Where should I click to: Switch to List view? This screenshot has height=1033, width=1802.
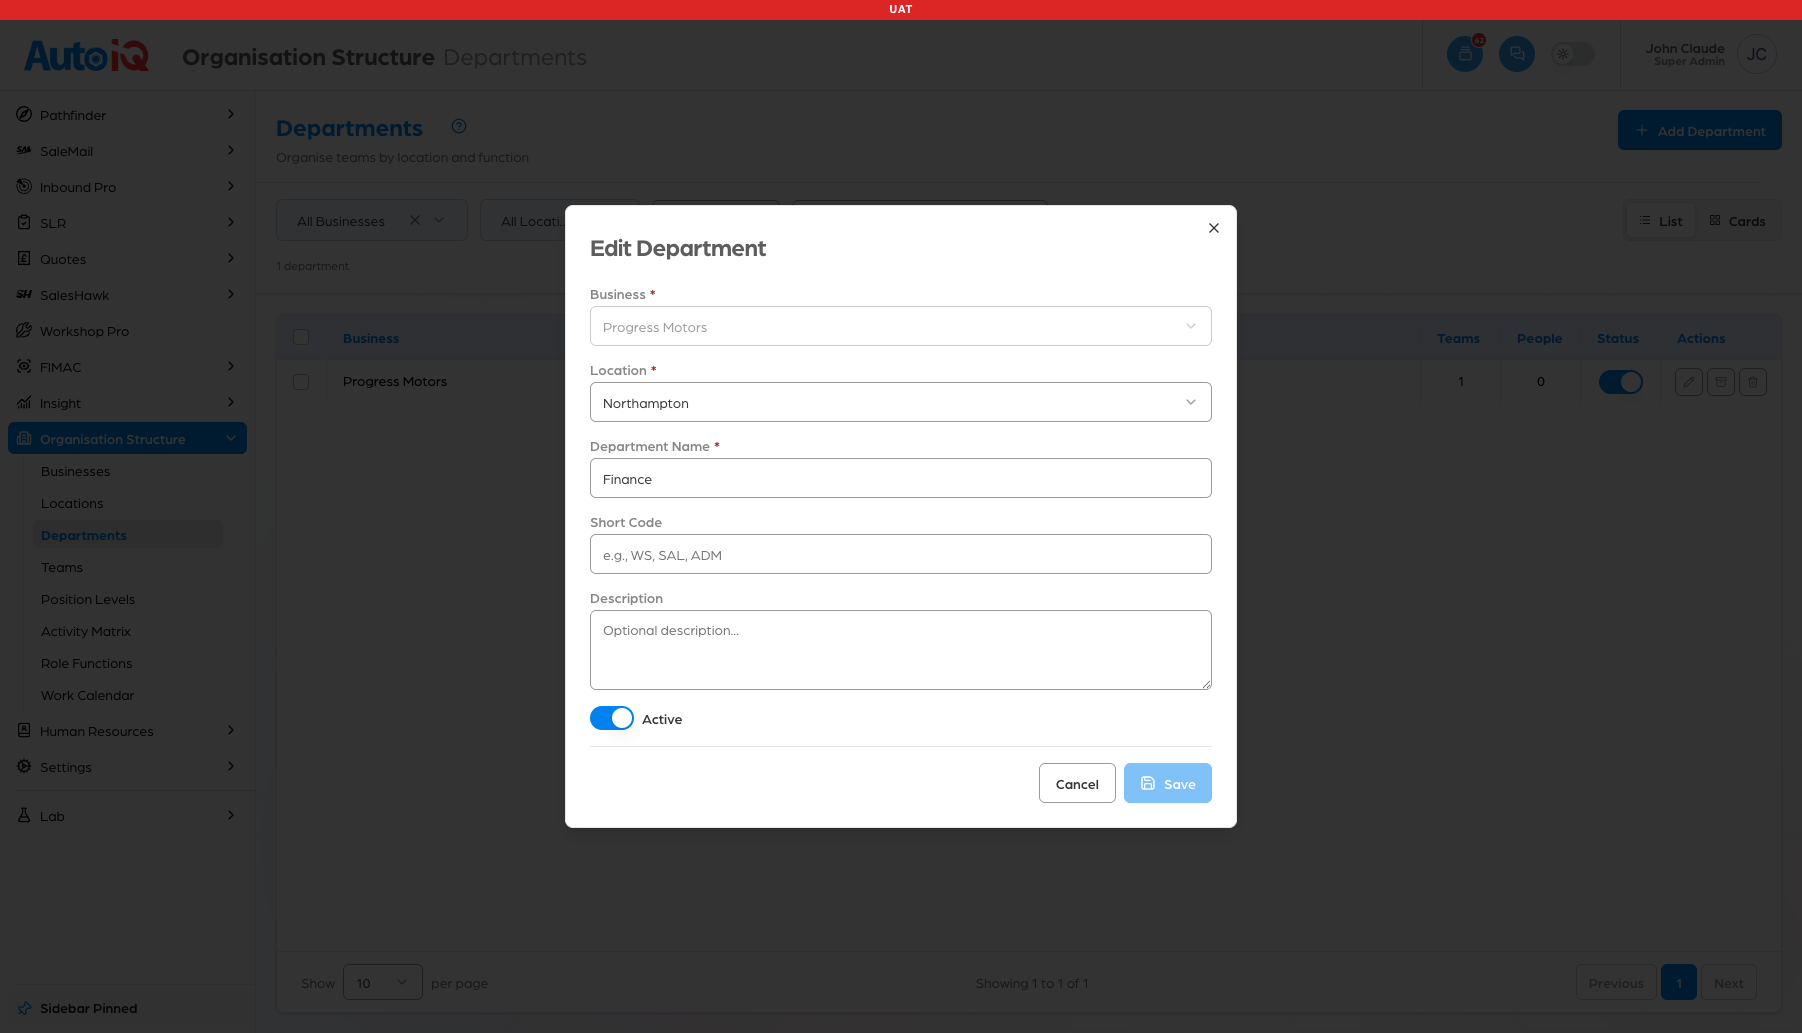(1661, 221)
